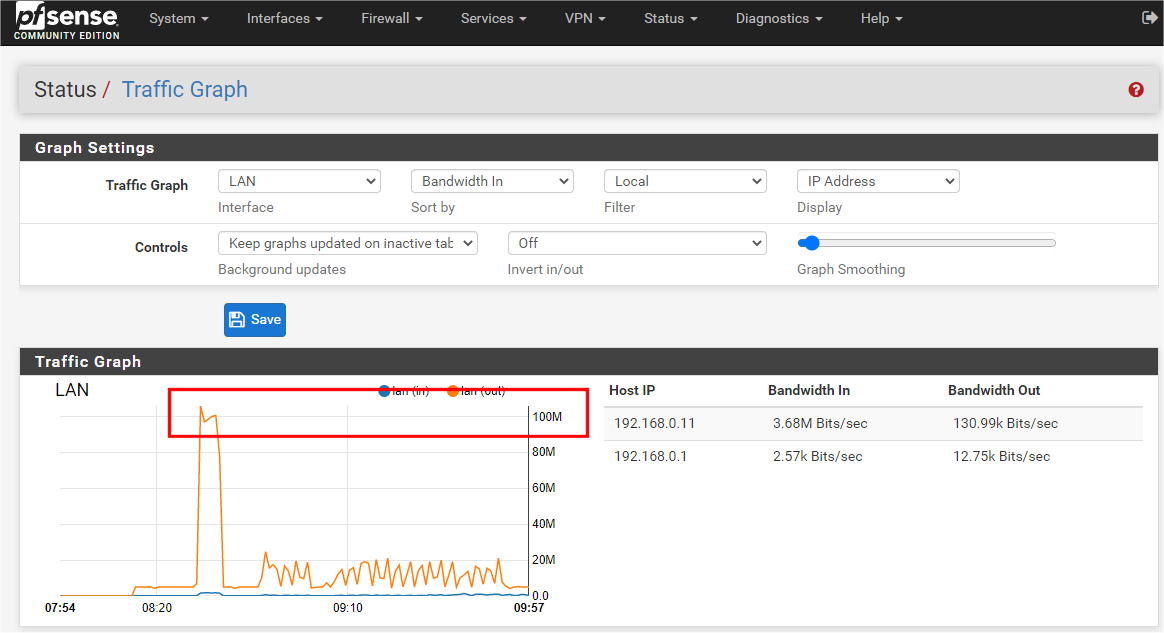Open the Background updates dropdown
This screenshot has height=633, width=1164.
tap(347, 243)
